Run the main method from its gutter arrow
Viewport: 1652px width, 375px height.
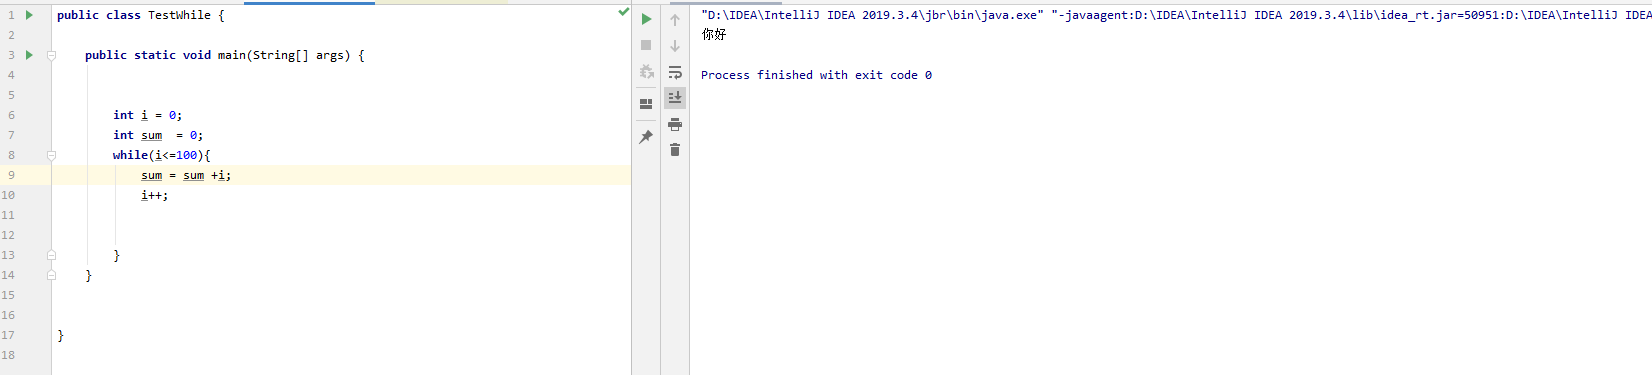[29, 55]
